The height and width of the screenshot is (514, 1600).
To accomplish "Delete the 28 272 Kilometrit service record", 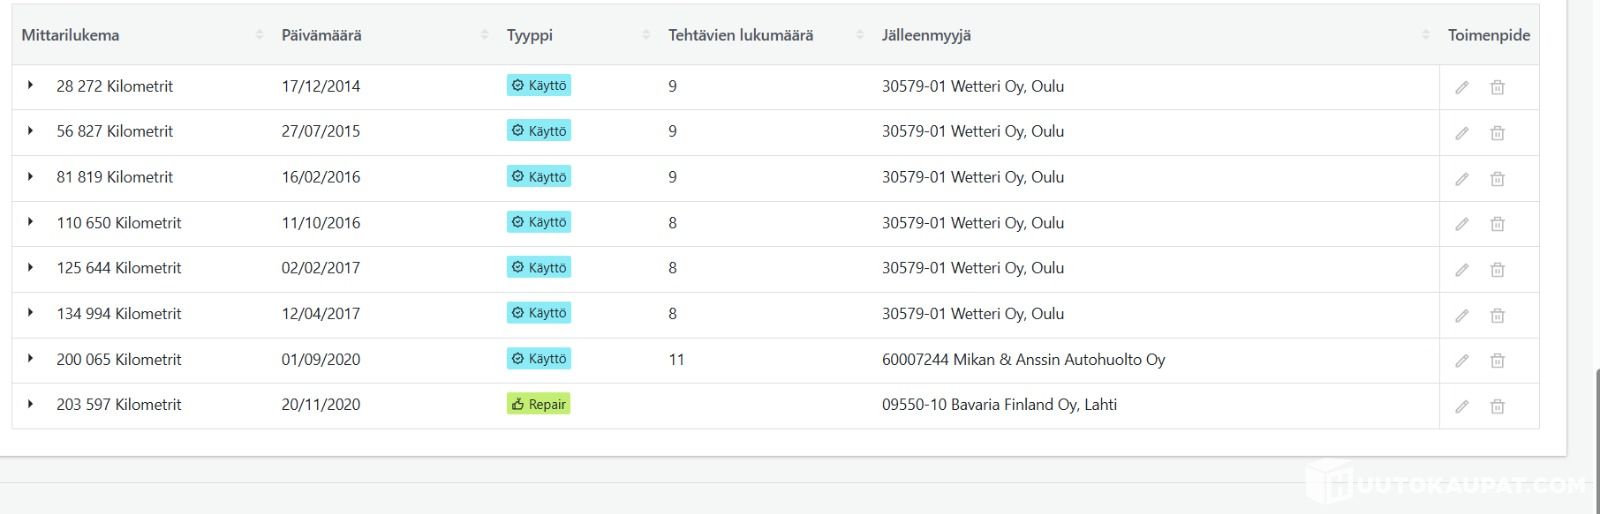I will [1497, 87].
